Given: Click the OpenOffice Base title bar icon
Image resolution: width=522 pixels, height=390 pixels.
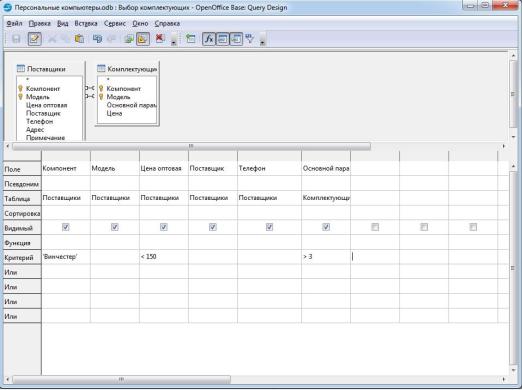Looking at the screenshot, I should 7,7.
